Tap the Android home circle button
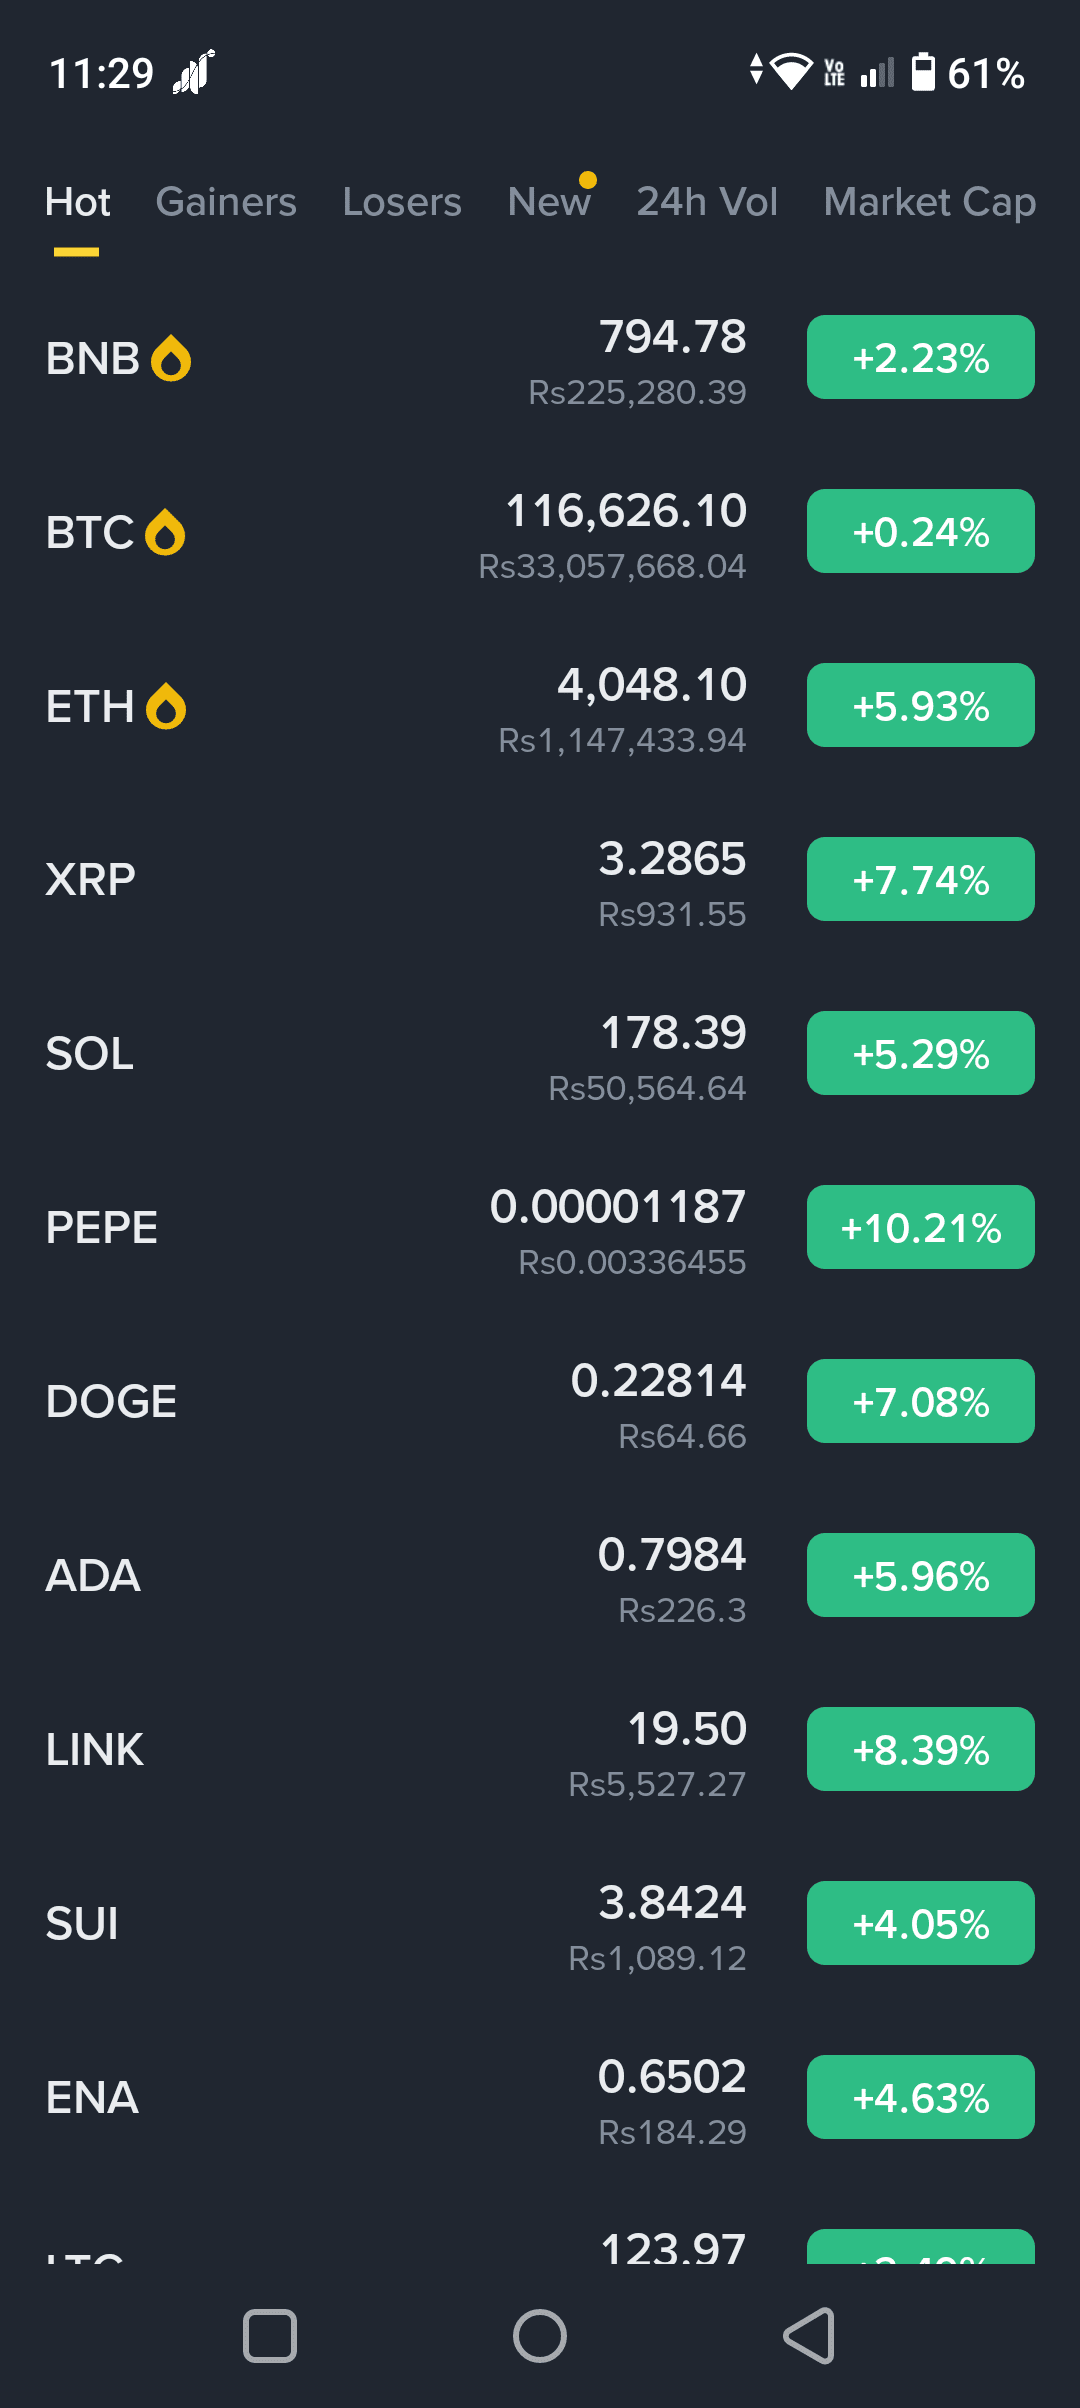 tap(540, 2336)
